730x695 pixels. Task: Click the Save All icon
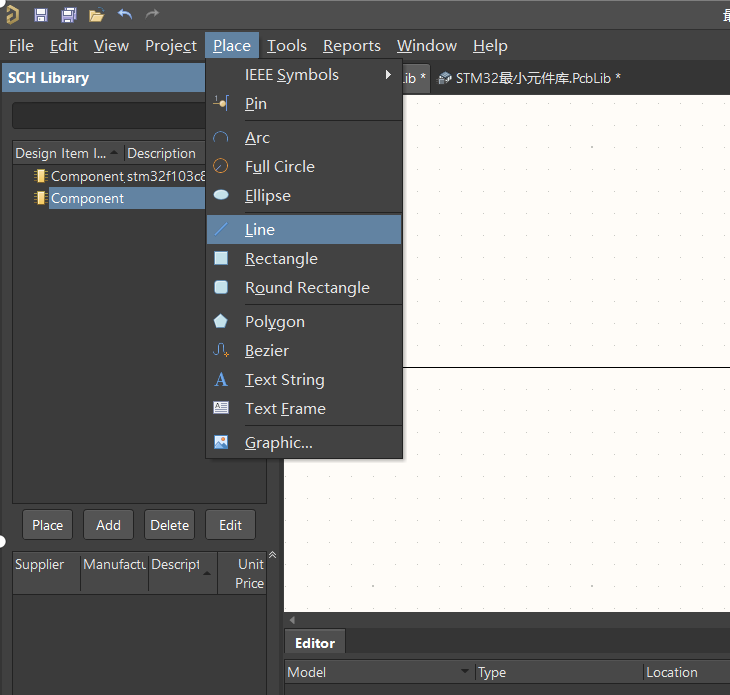click(69, 15)
